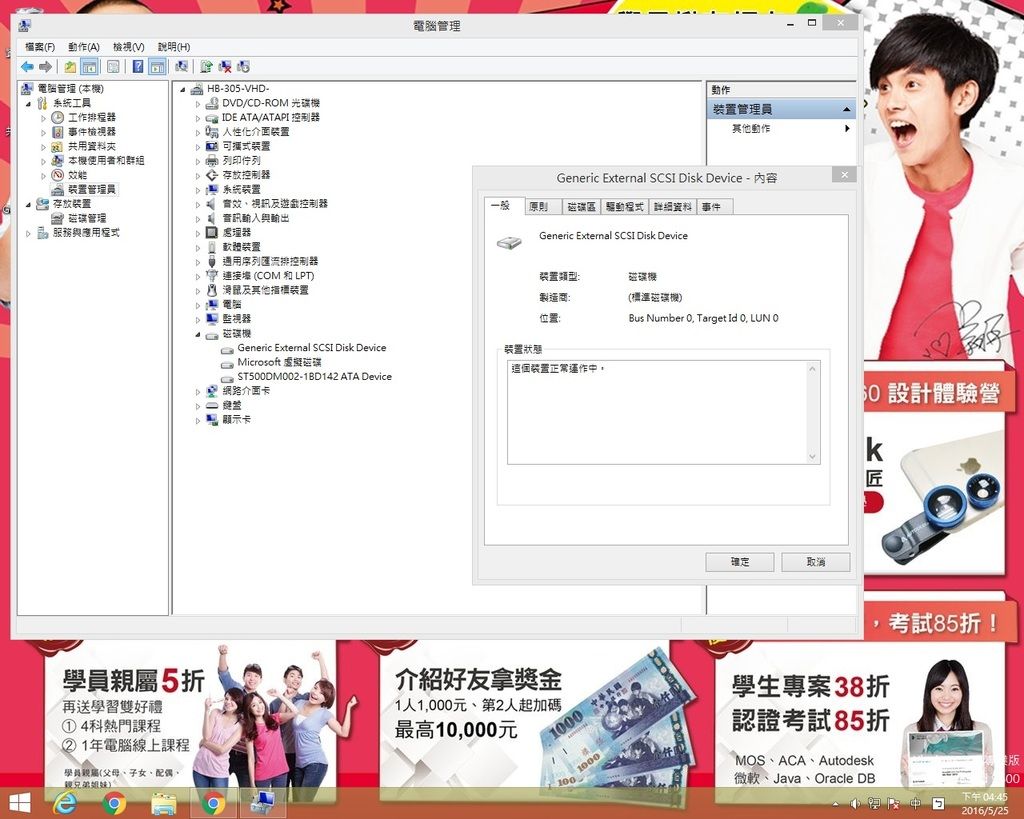Open the 動作(A) menu
The height and width of the screenshot is (819, 1024).
[x=84, y=47]
